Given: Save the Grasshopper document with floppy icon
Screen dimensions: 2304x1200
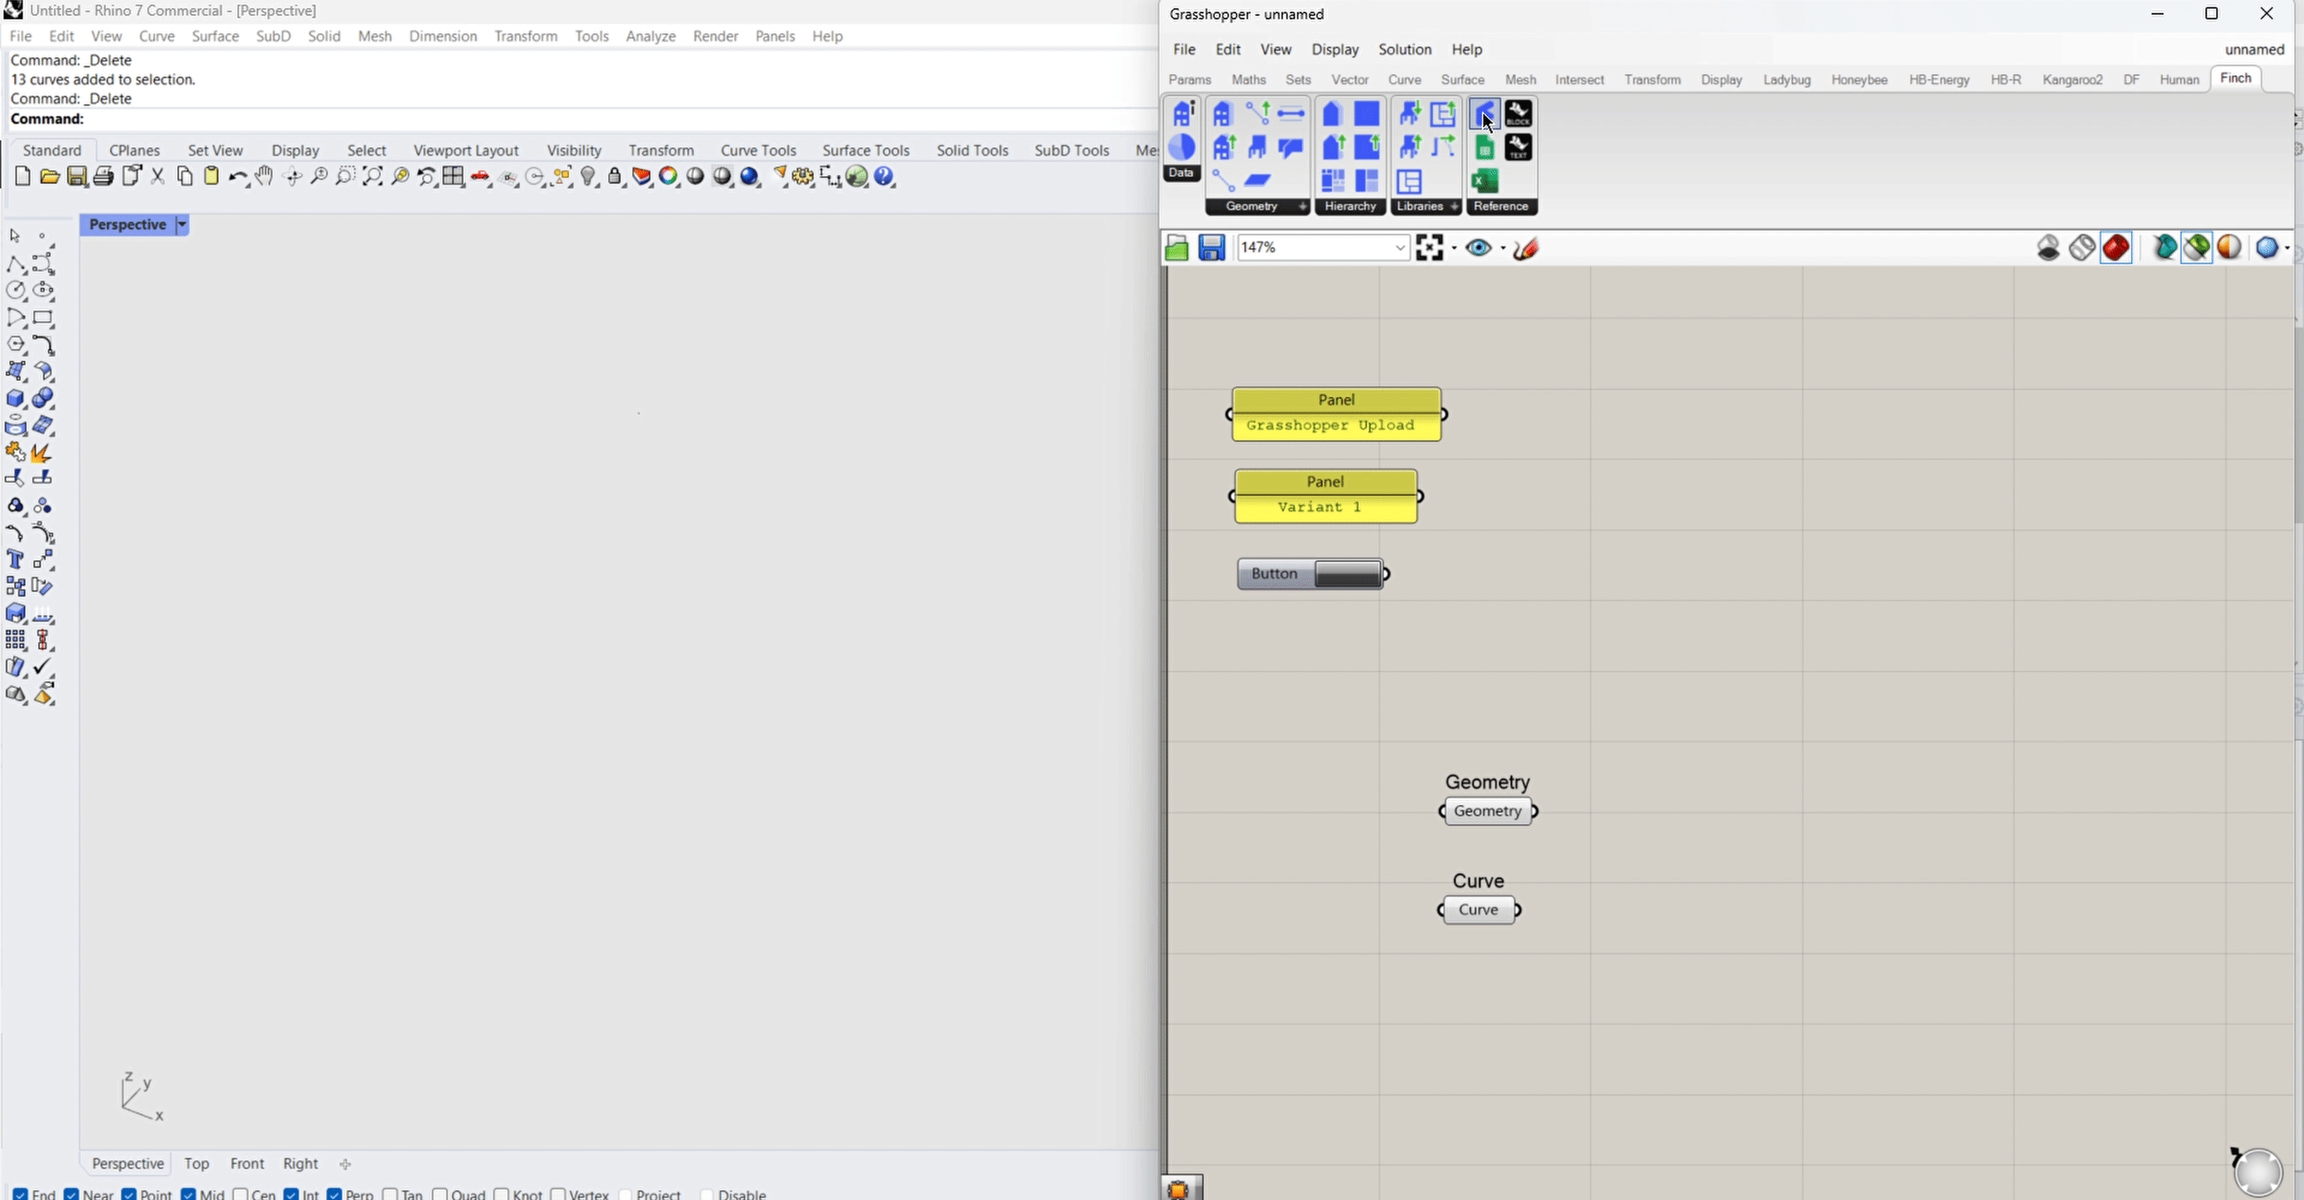Looking at the screenshot, I should [1212, 248].
